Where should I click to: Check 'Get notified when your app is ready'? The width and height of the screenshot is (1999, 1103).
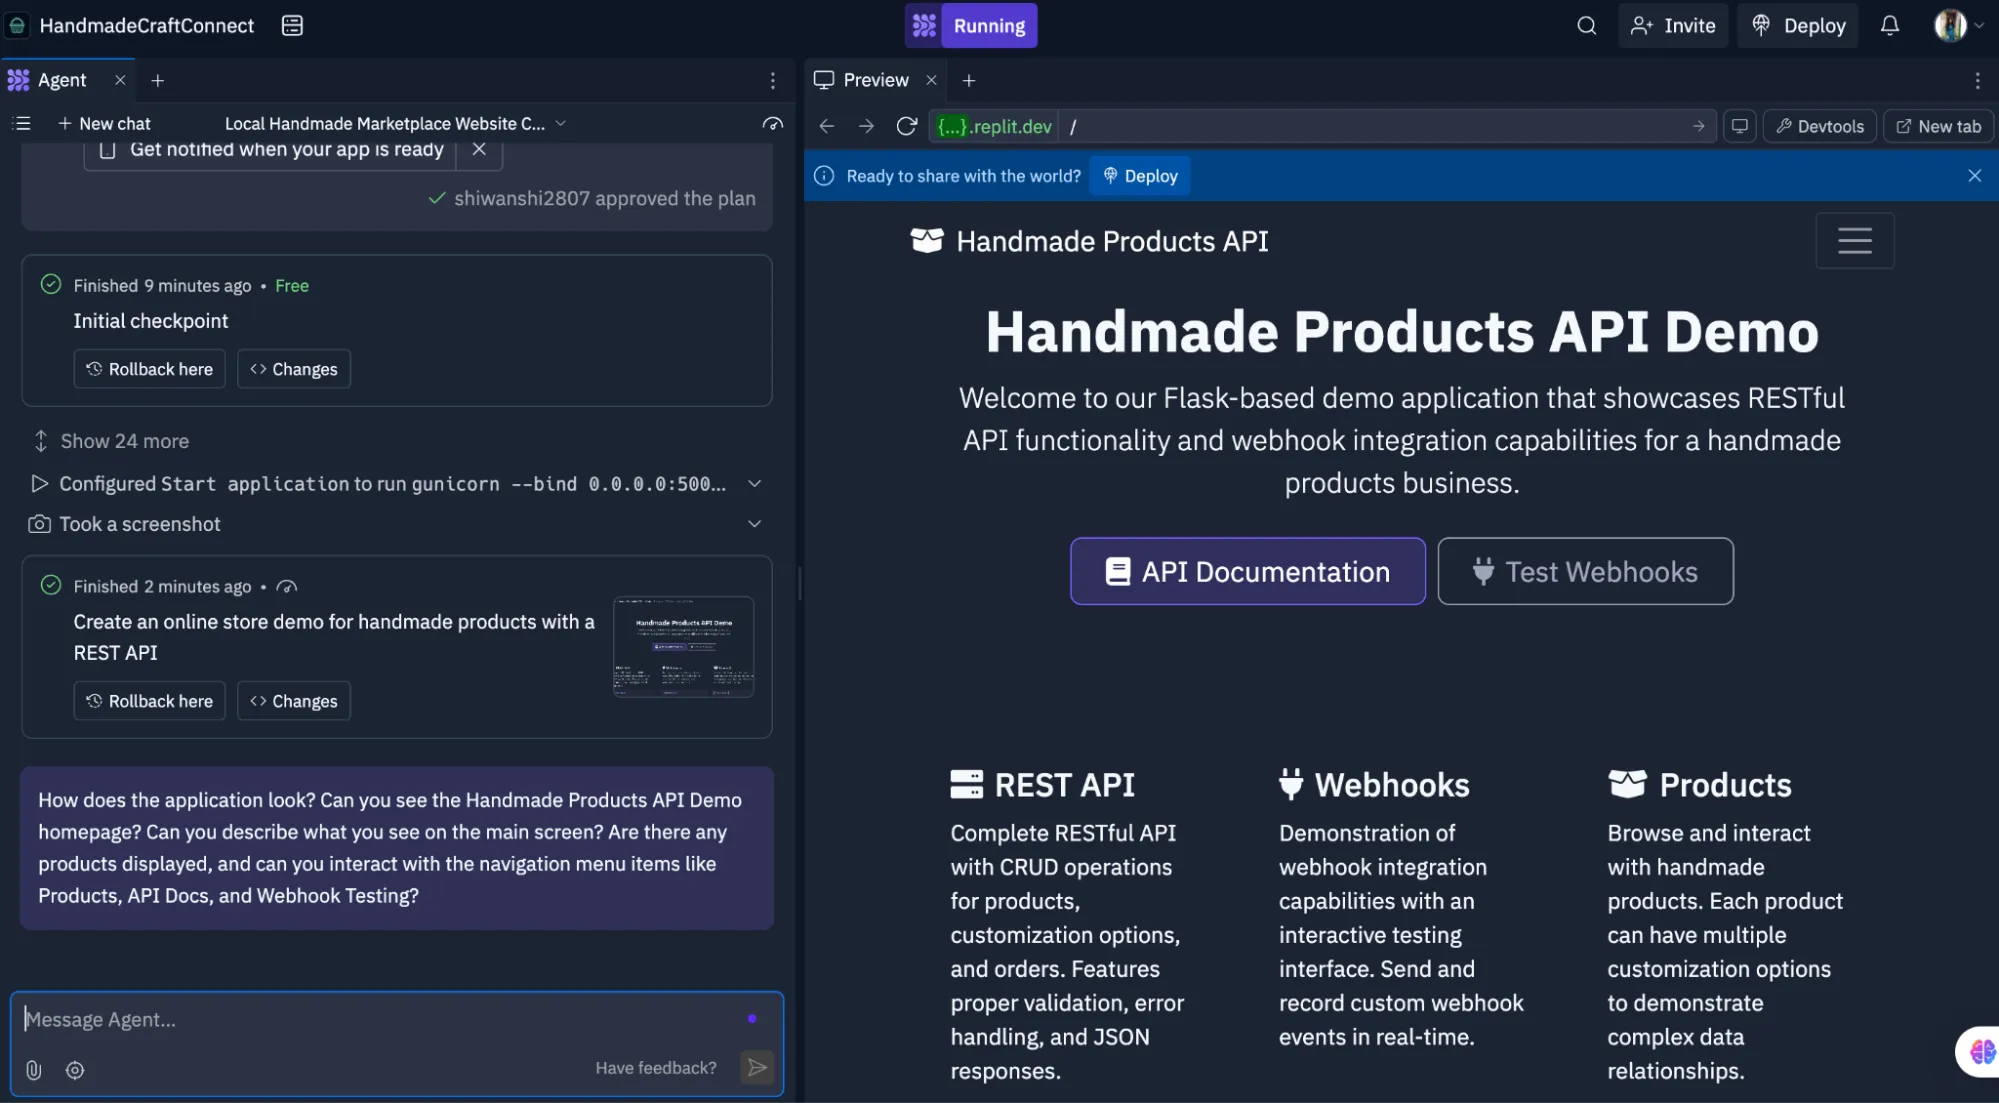click(x=108, y=150)
